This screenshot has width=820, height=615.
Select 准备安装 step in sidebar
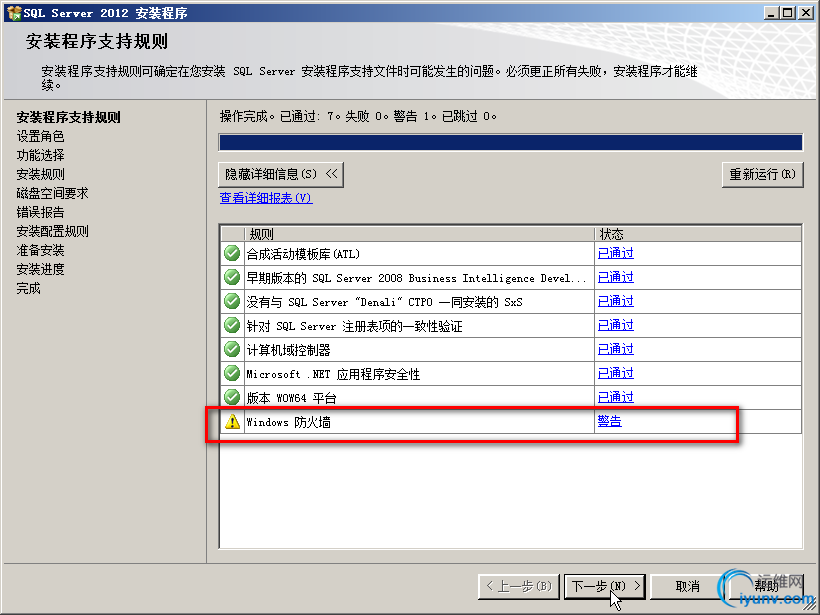coord(40,250)
